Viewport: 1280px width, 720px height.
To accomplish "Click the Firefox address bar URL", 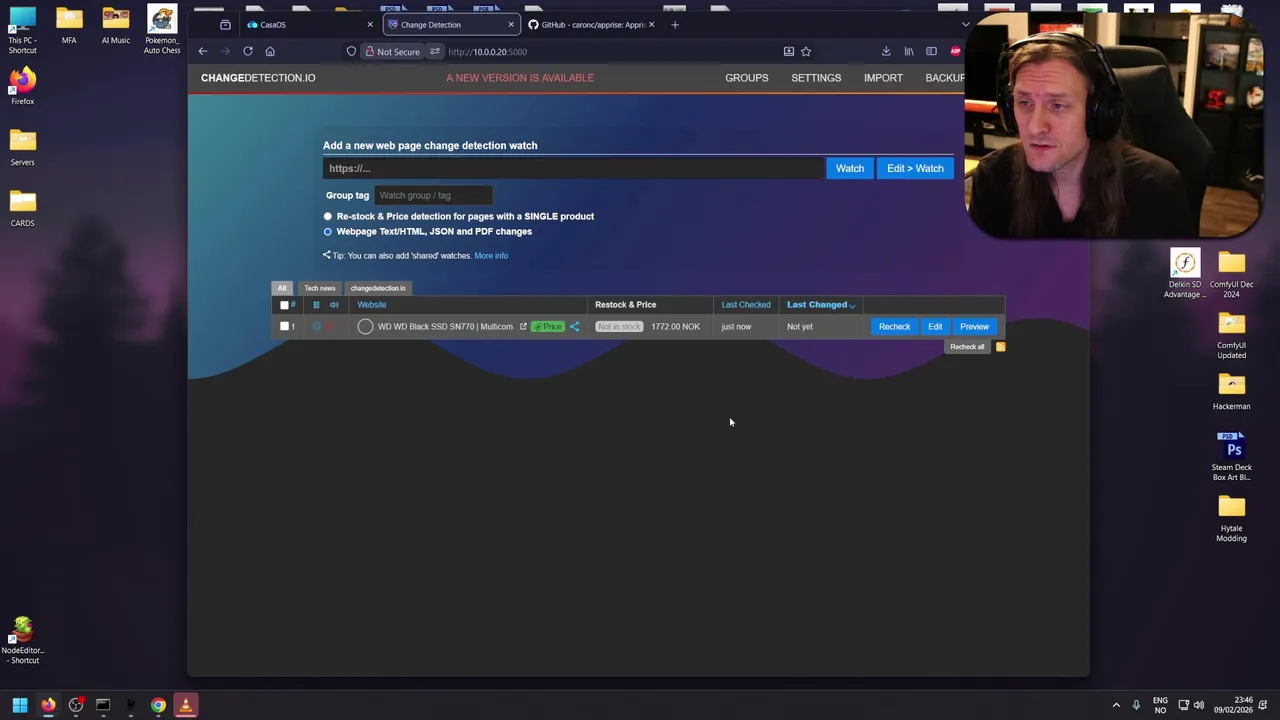I will point(488,51).
